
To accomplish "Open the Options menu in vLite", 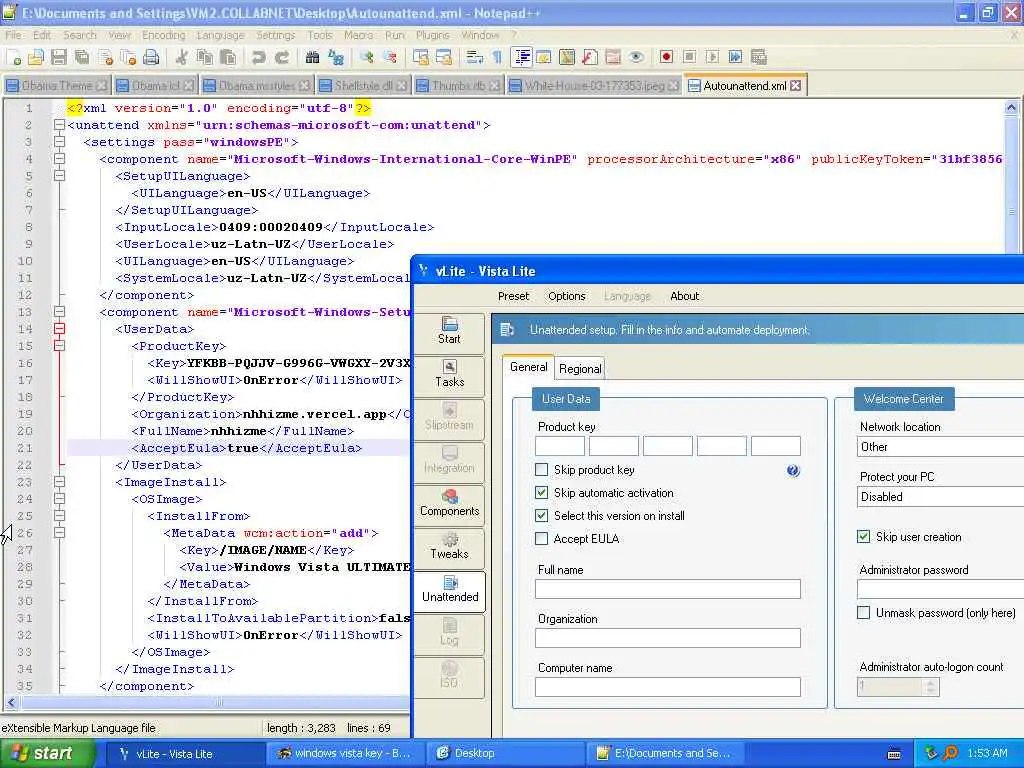I will click(x=566, y=296).
